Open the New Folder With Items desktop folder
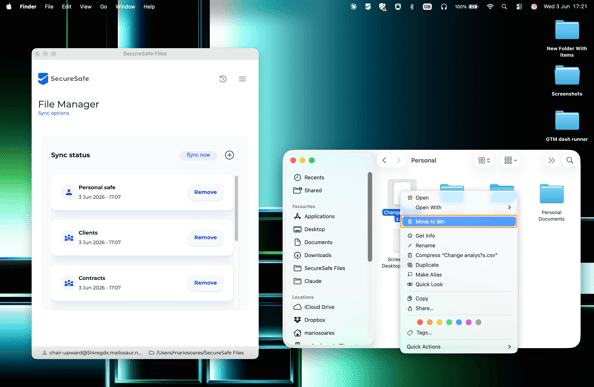The image size is (594, 387). (567, 39)
